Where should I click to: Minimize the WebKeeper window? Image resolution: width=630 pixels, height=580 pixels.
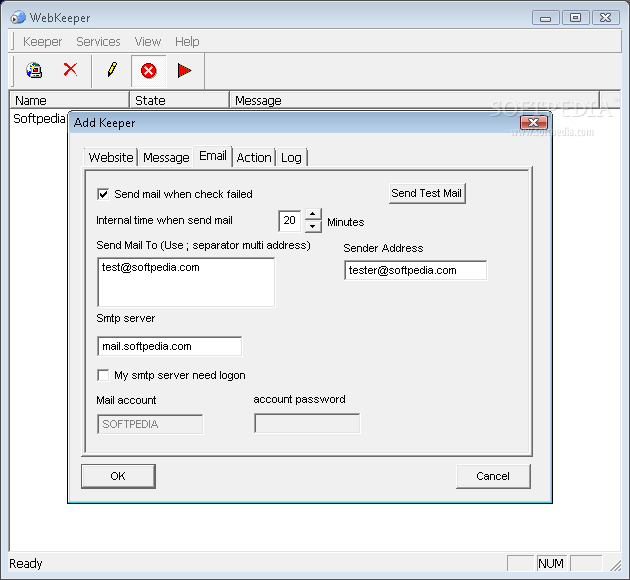pos(545,18)
